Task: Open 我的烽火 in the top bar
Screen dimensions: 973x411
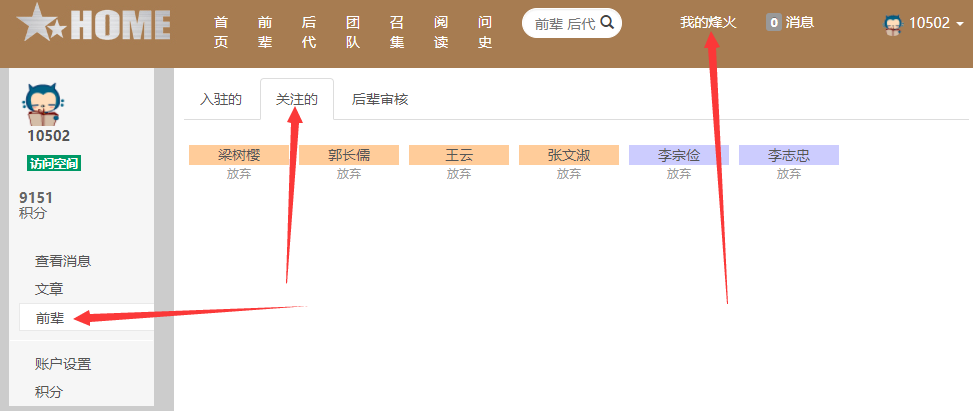Action: [707, 22]
